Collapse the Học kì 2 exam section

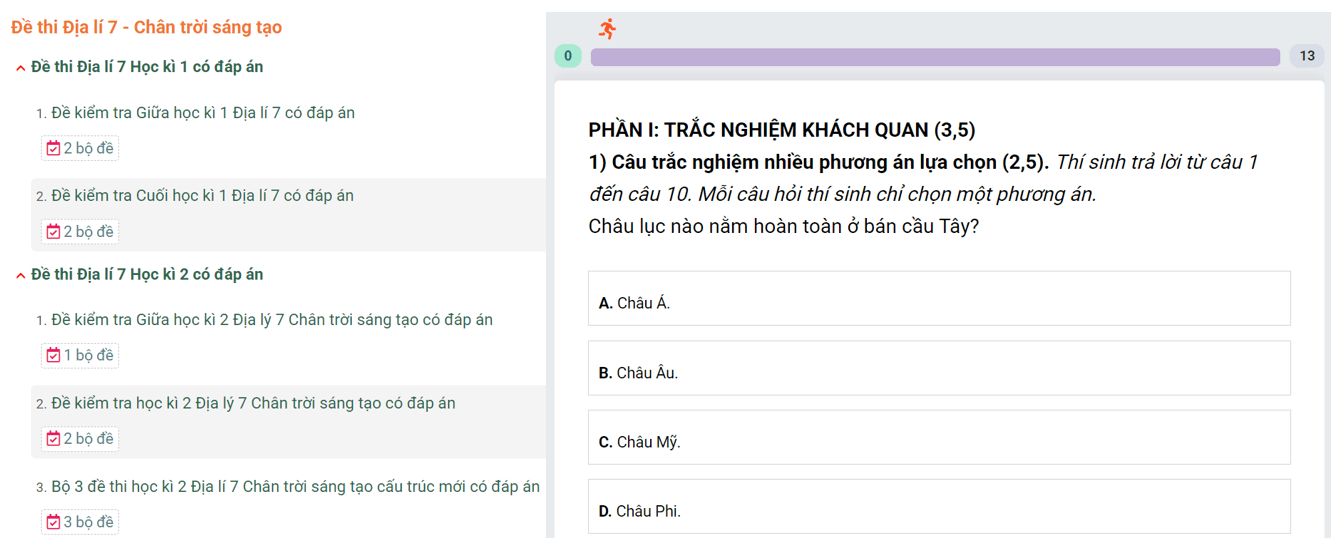click(21, 275)
